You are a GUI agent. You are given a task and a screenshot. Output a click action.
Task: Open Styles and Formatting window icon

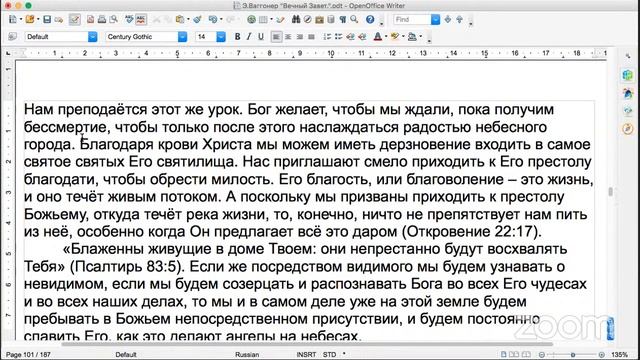tap(13, 37)
